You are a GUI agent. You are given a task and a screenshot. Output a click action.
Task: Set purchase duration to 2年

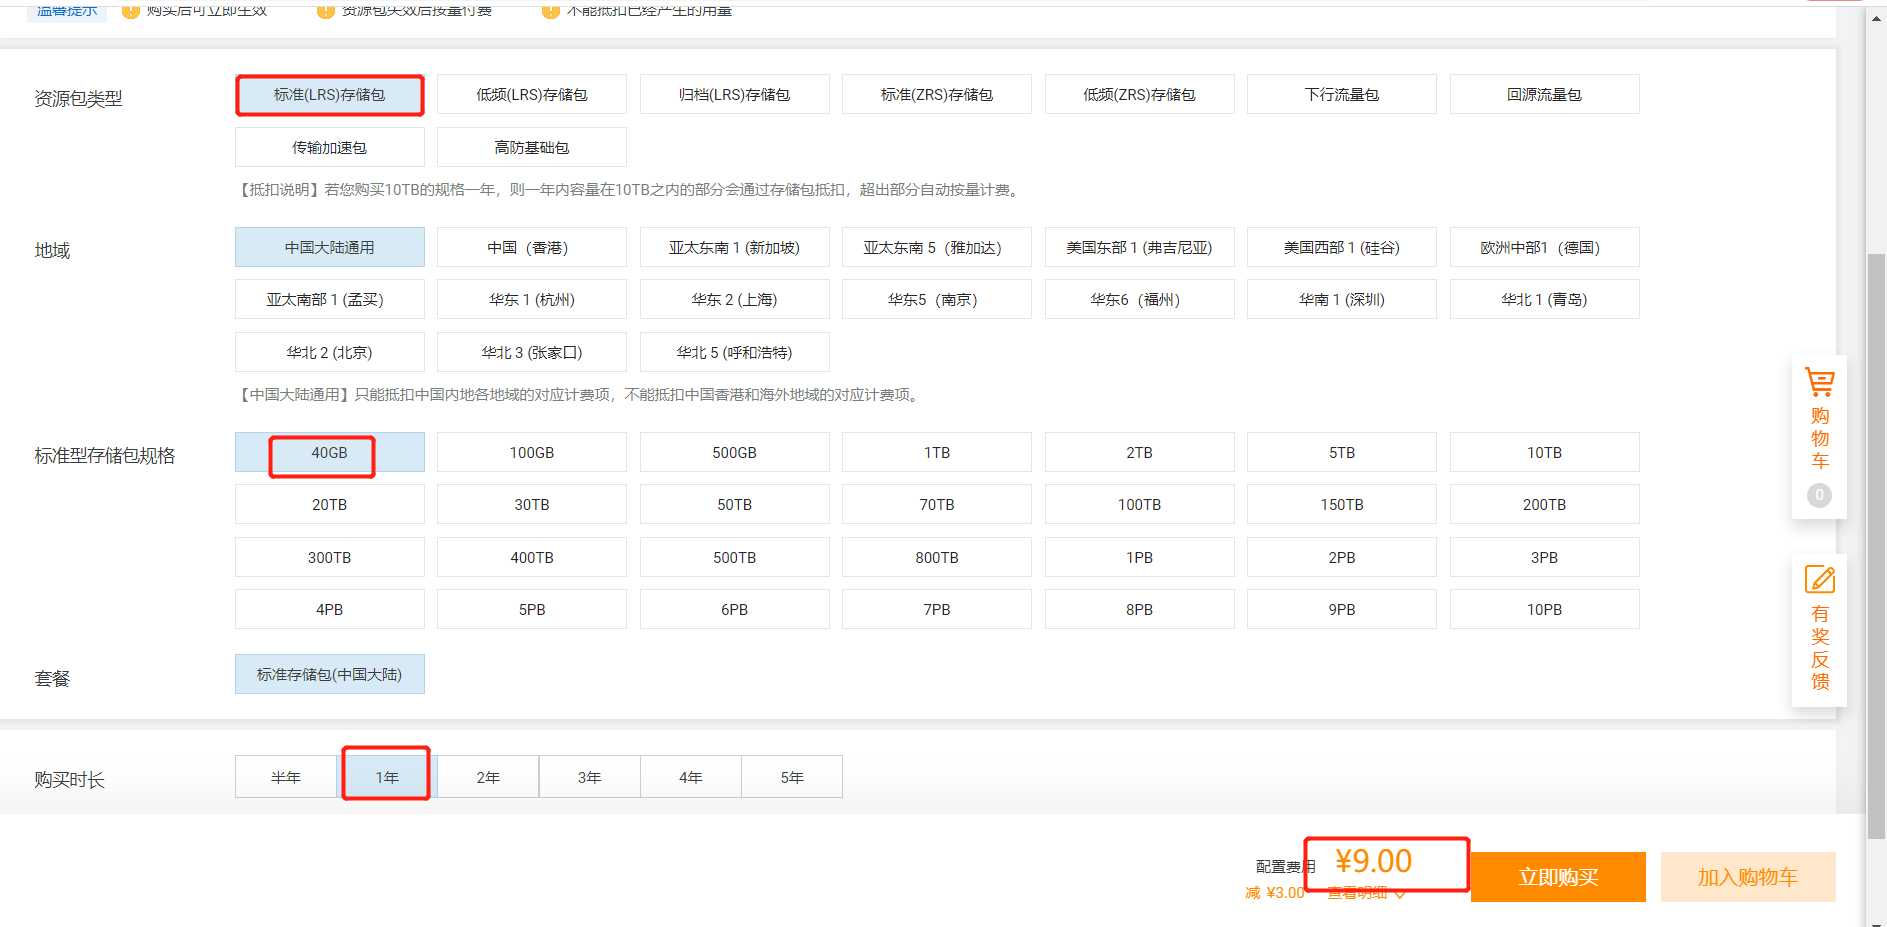pos(488,777)
